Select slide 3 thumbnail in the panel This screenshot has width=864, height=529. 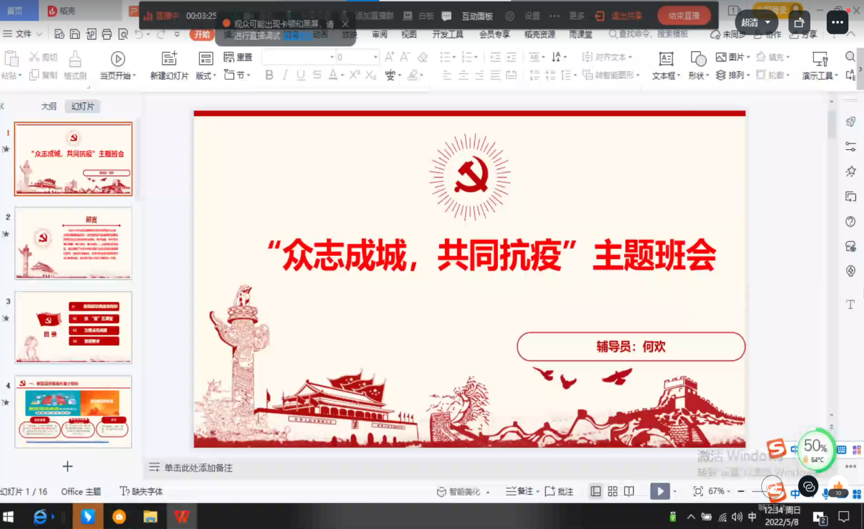click(73, 327)
